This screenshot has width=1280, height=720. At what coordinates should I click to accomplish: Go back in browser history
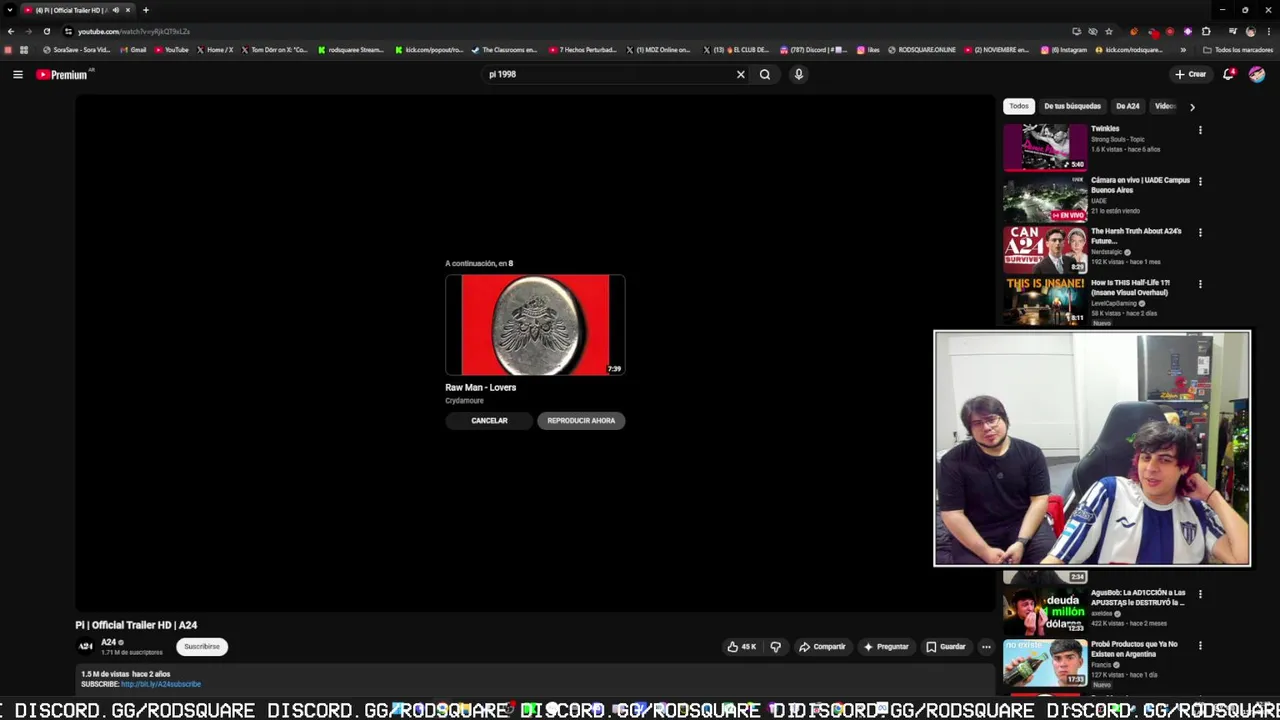11,31
